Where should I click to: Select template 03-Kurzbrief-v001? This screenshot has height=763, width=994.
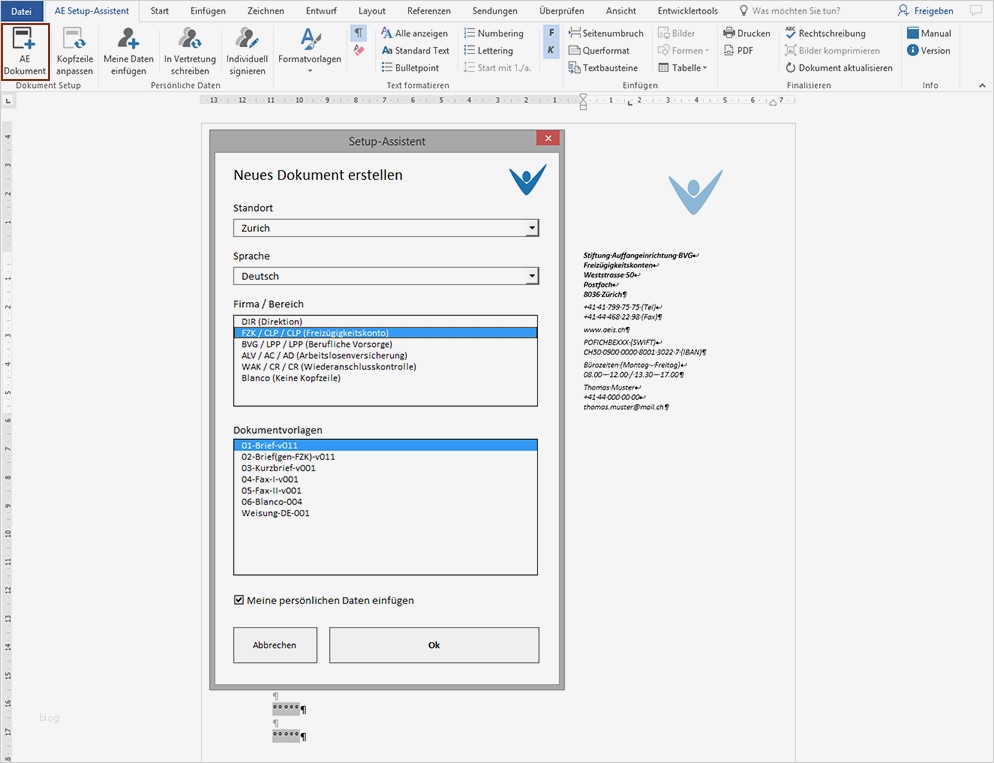tap(385, 468)
